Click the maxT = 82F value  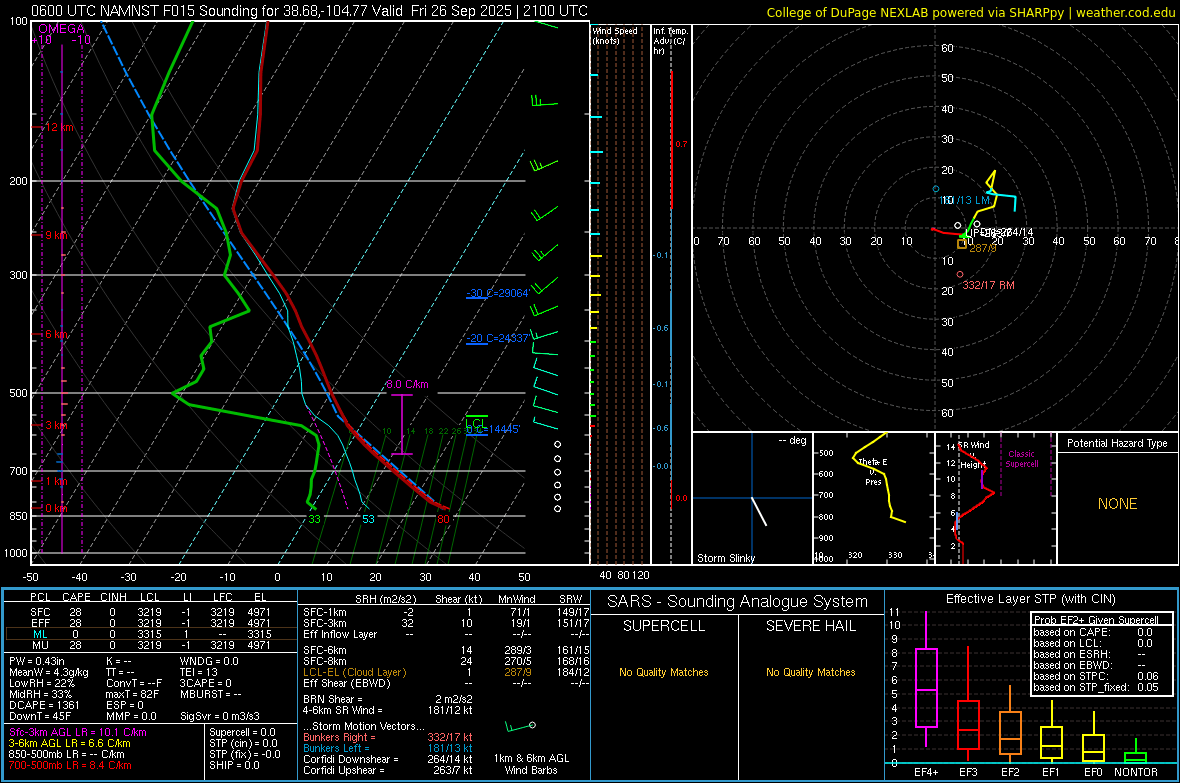click(132, 693)
